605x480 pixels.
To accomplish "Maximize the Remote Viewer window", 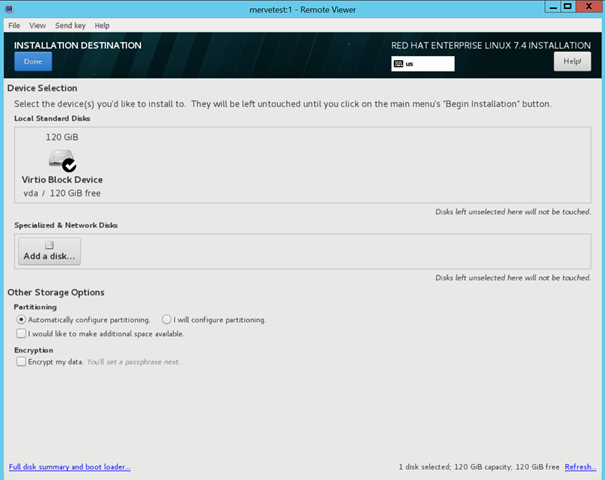I will click(x=568, y=7).
